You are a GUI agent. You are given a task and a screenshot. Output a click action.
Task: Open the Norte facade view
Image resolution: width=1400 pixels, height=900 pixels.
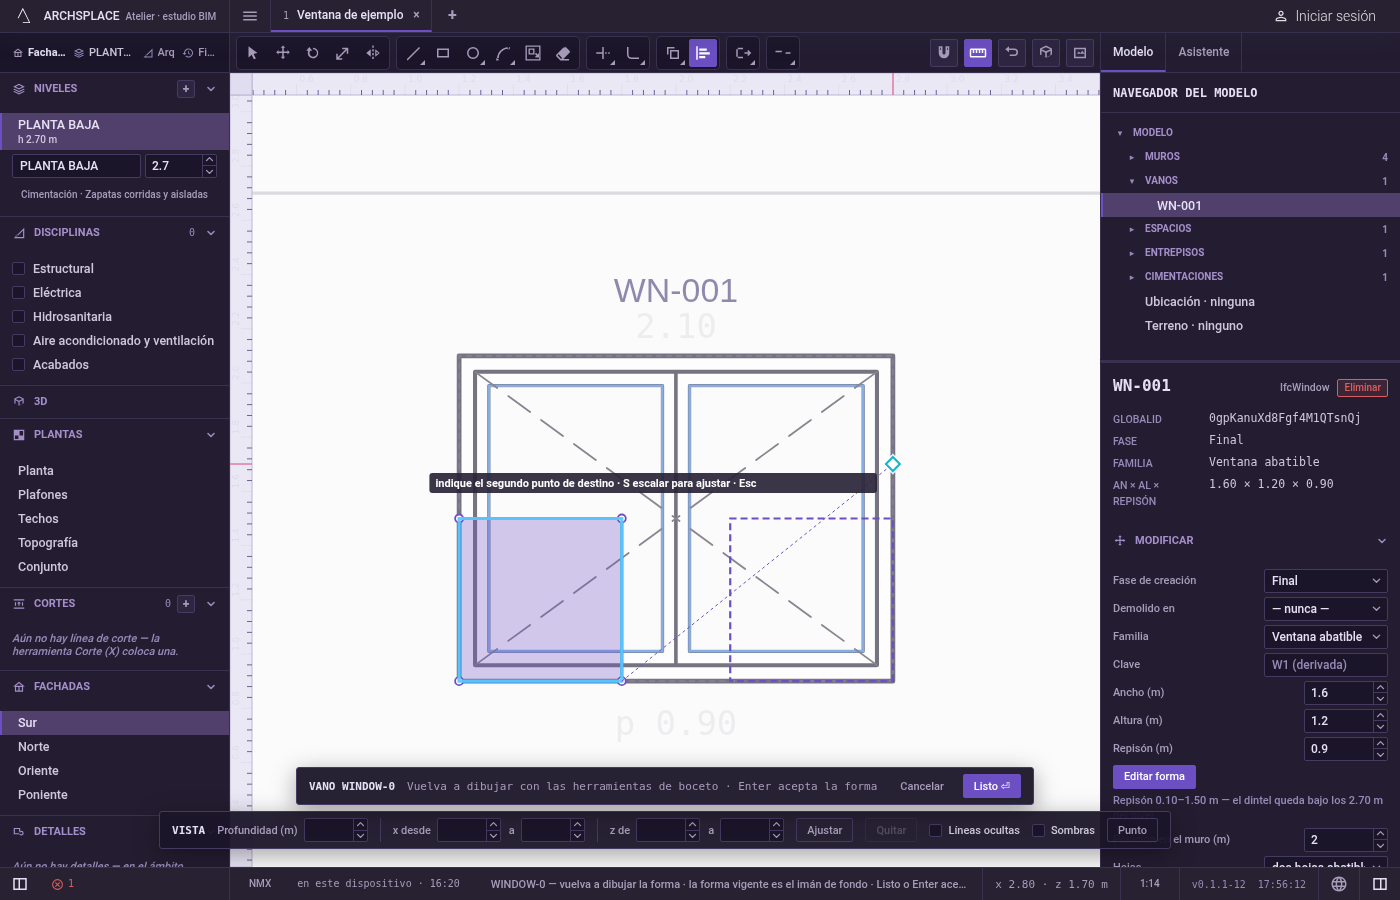[34, 747]
